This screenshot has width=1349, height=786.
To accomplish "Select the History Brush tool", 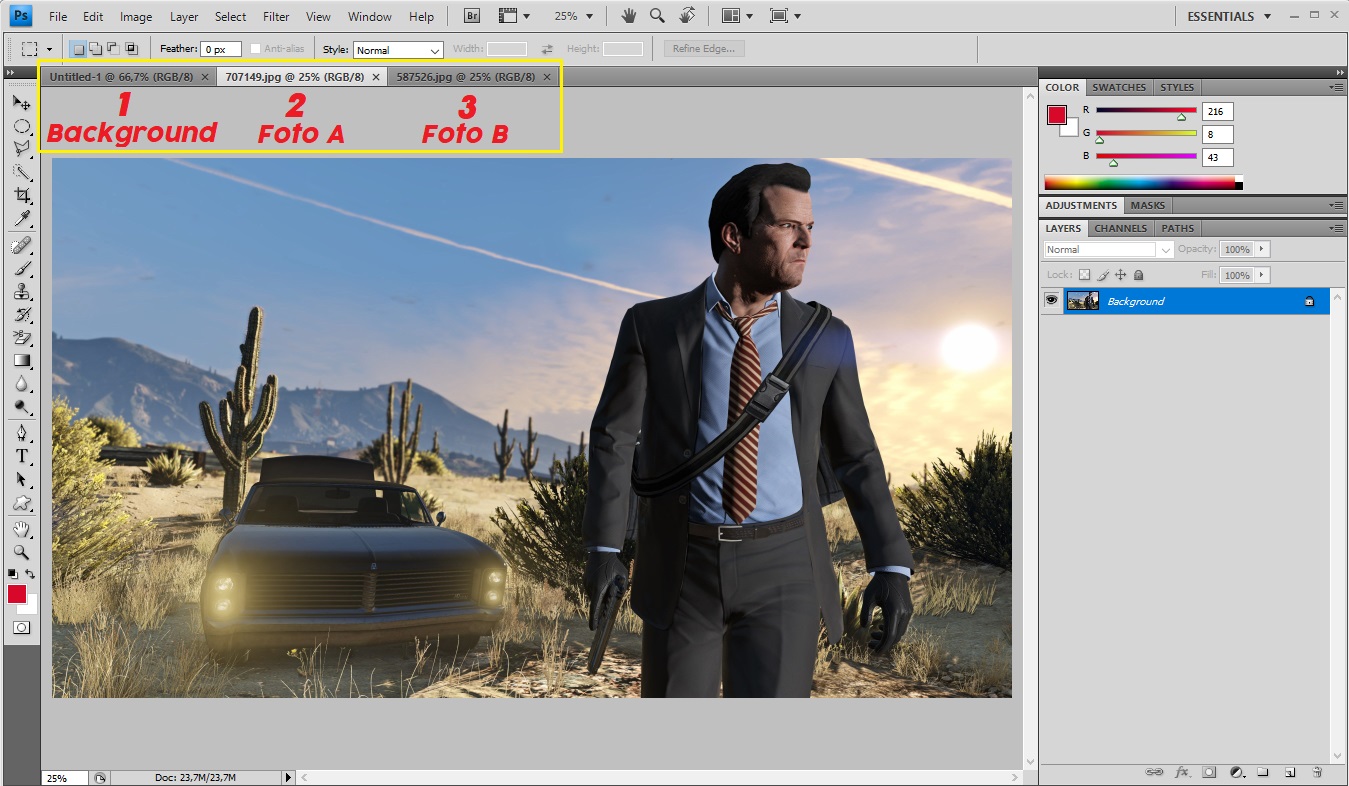I will tap(21, 315).
